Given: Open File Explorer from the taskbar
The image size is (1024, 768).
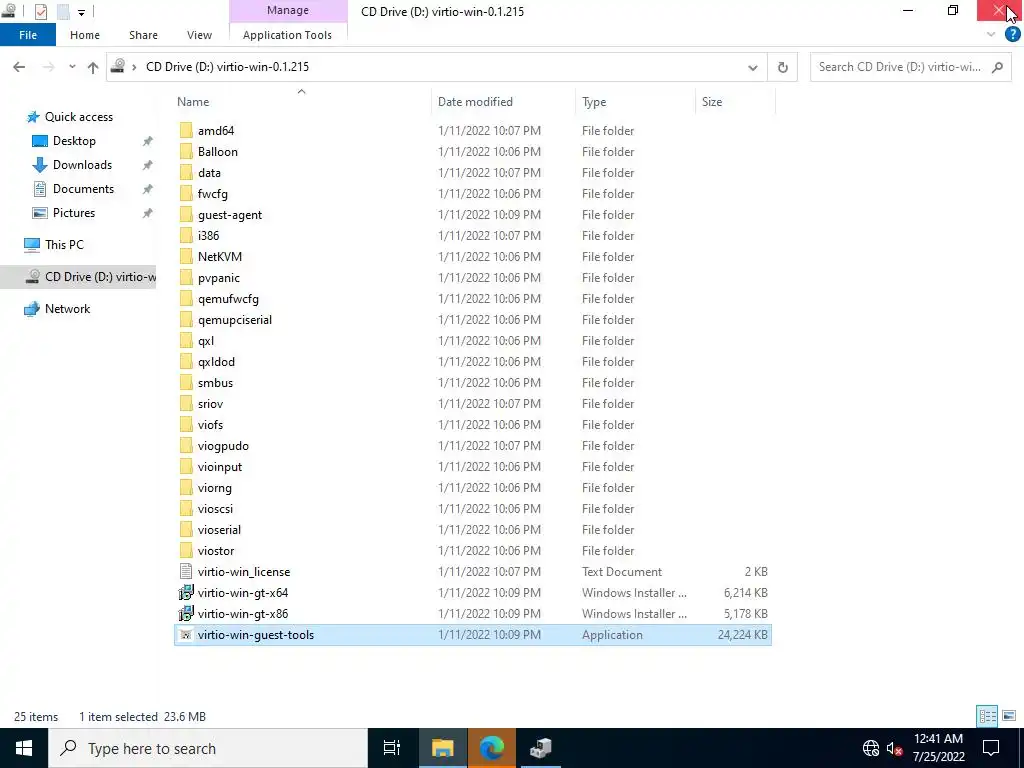Looking at the screenshot, I should 442,748.
